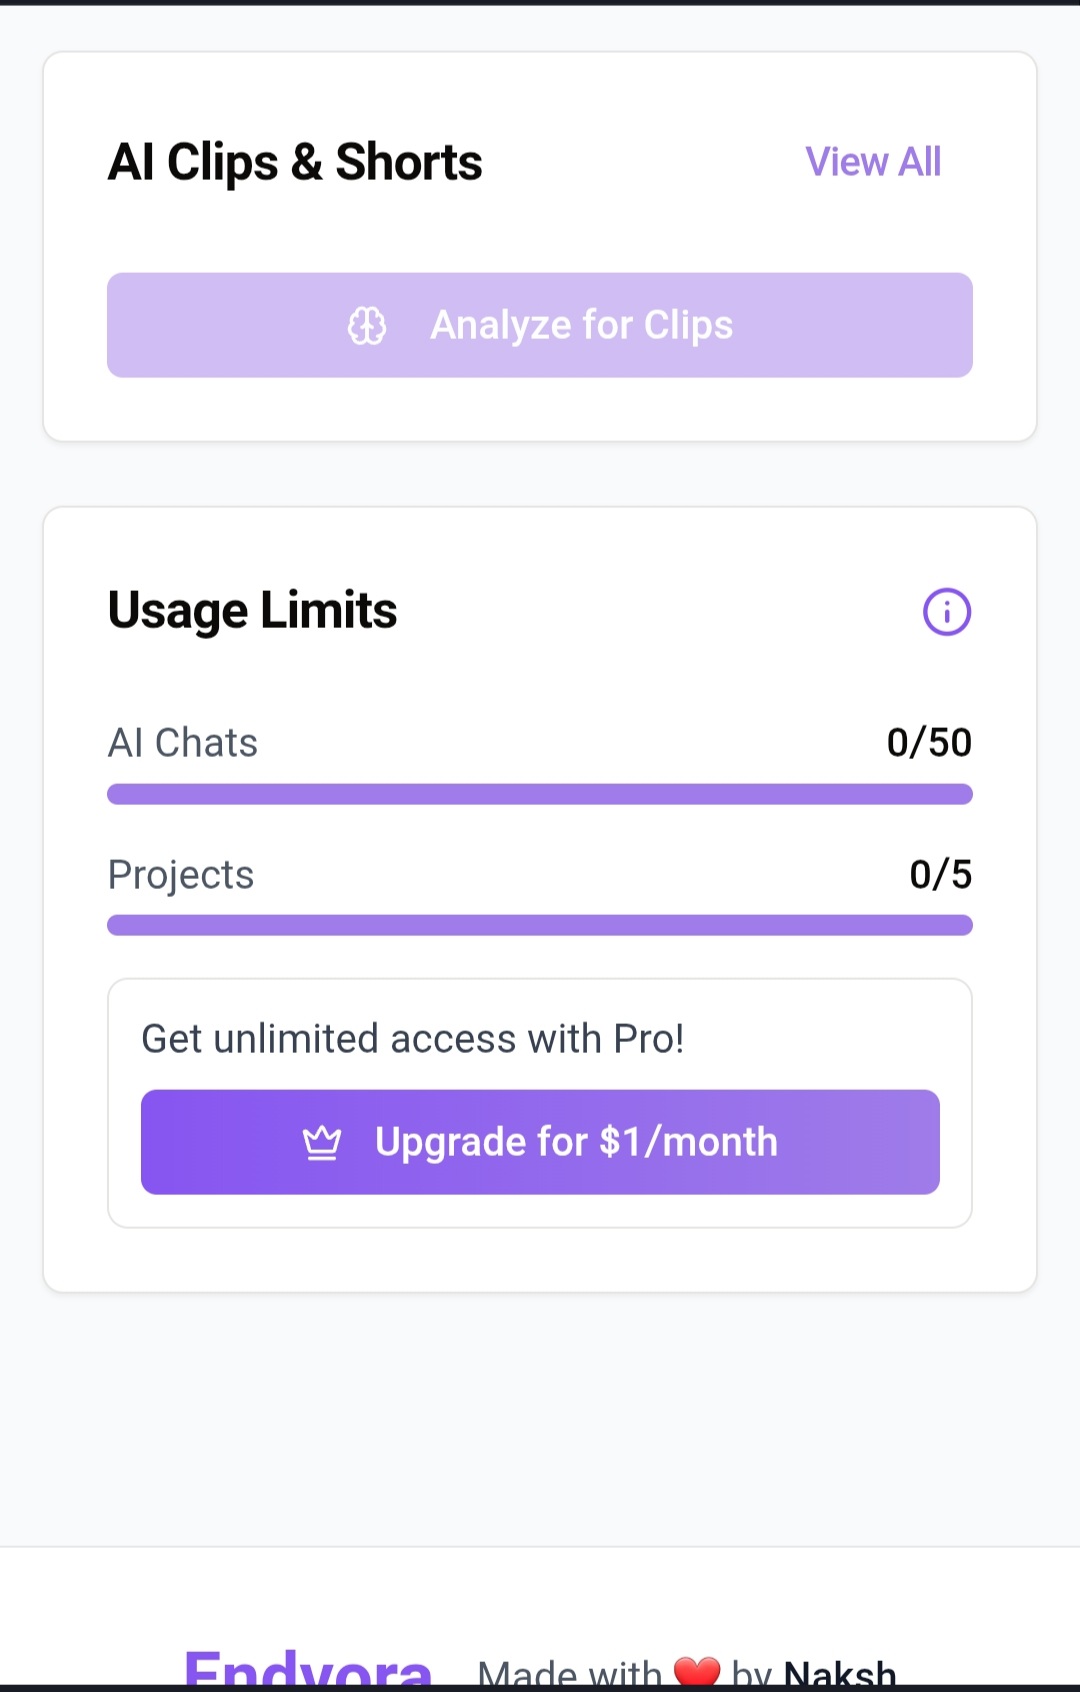Click the Projects usage progress bar
The image size is (1080, 1692).
tap(540, 925)
